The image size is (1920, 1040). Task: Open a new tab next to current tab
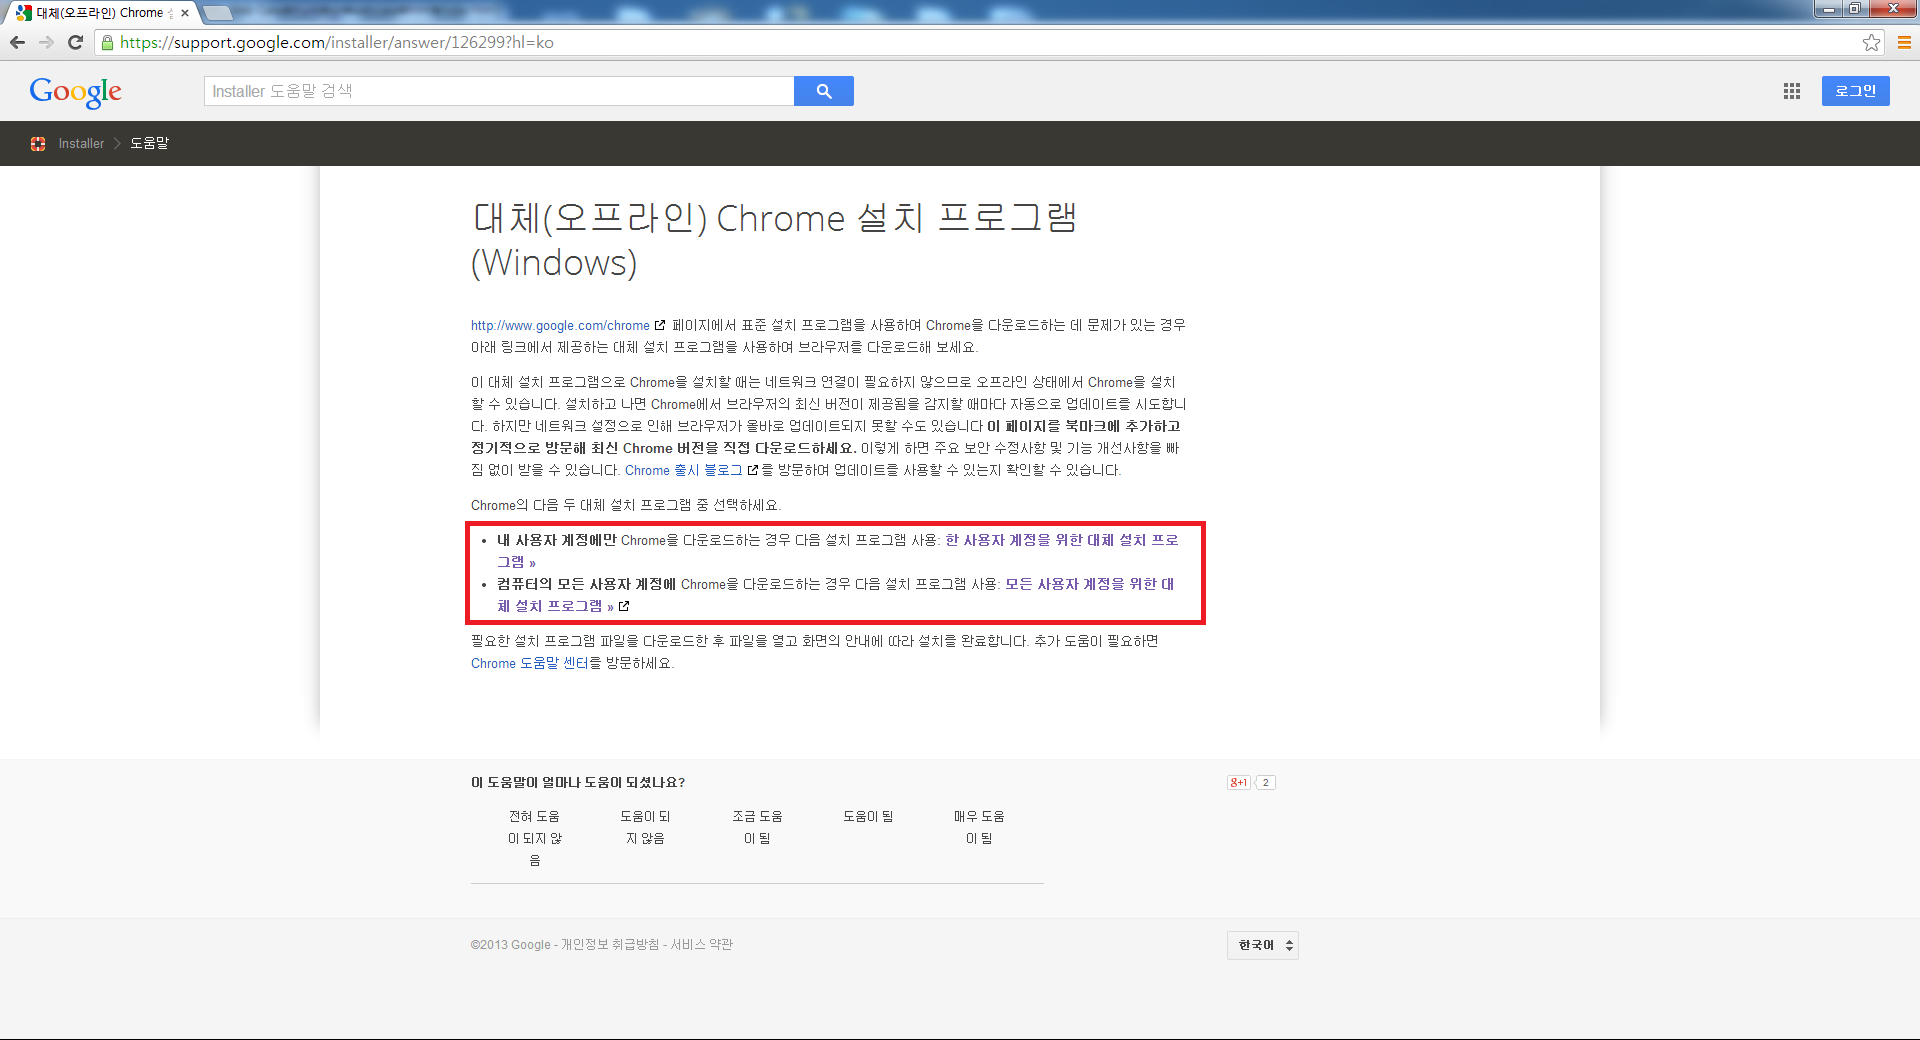(x=218, y=13)
